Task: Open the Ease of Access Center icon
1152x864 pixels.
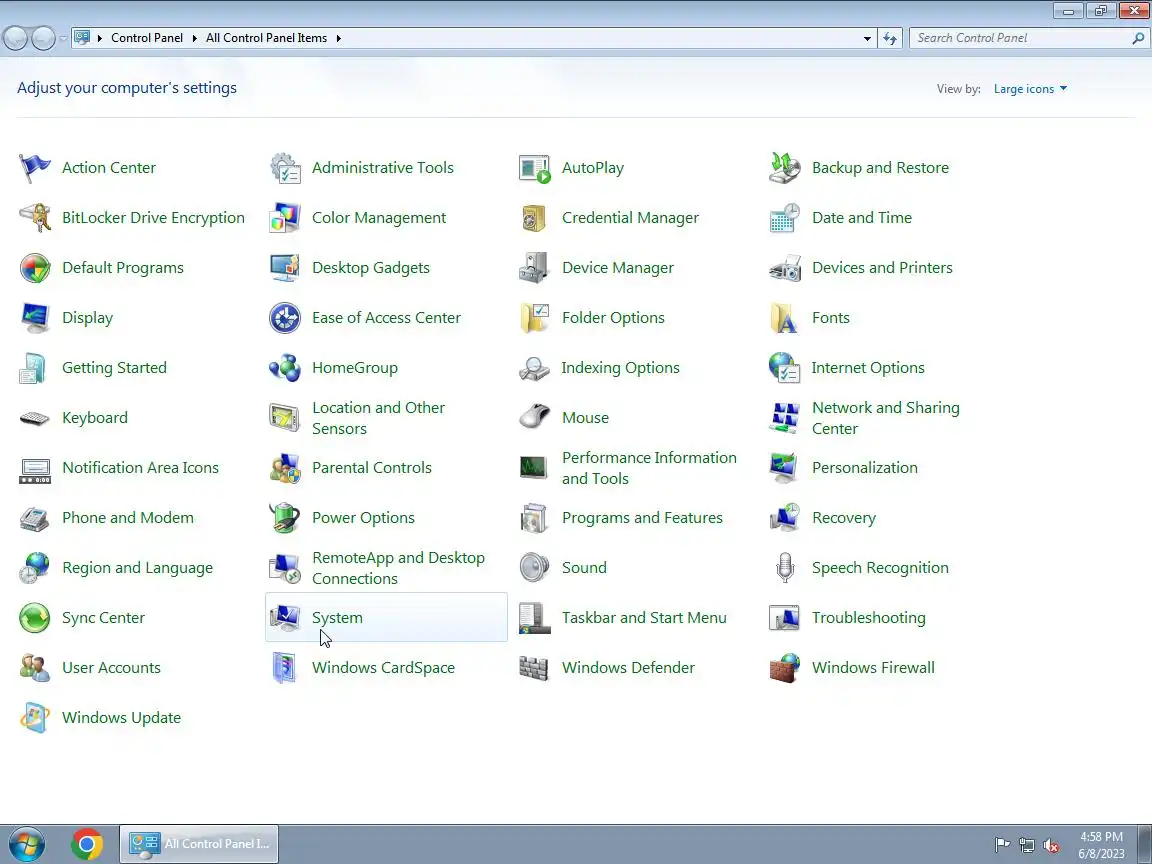Action: click(x=285, y=318)
